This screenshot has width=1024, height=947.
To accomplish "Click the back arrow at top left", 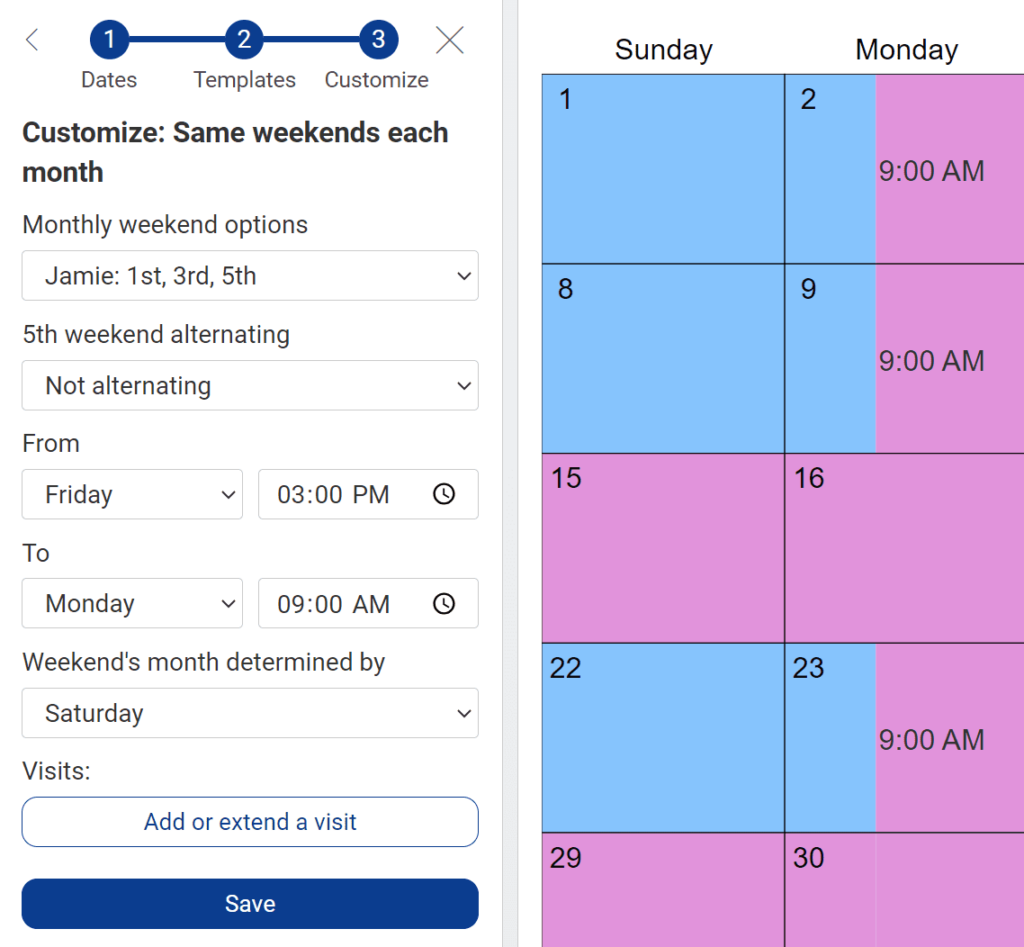I will tap(31, 39).
